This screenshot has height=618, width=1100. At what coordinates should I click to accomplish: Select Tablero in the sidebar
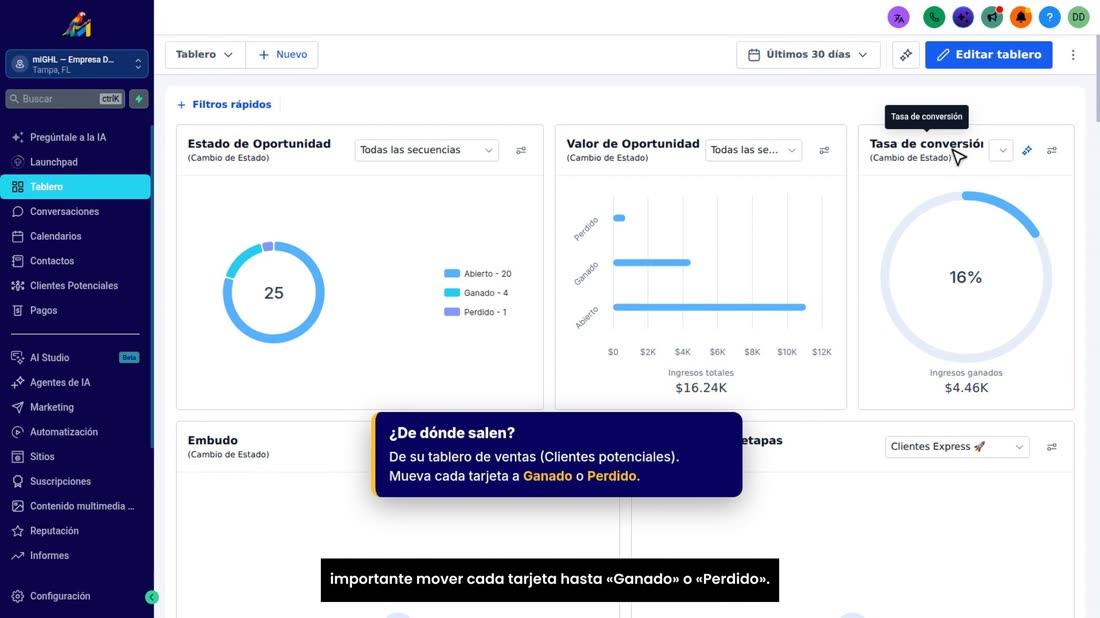(x=76, y=187)
